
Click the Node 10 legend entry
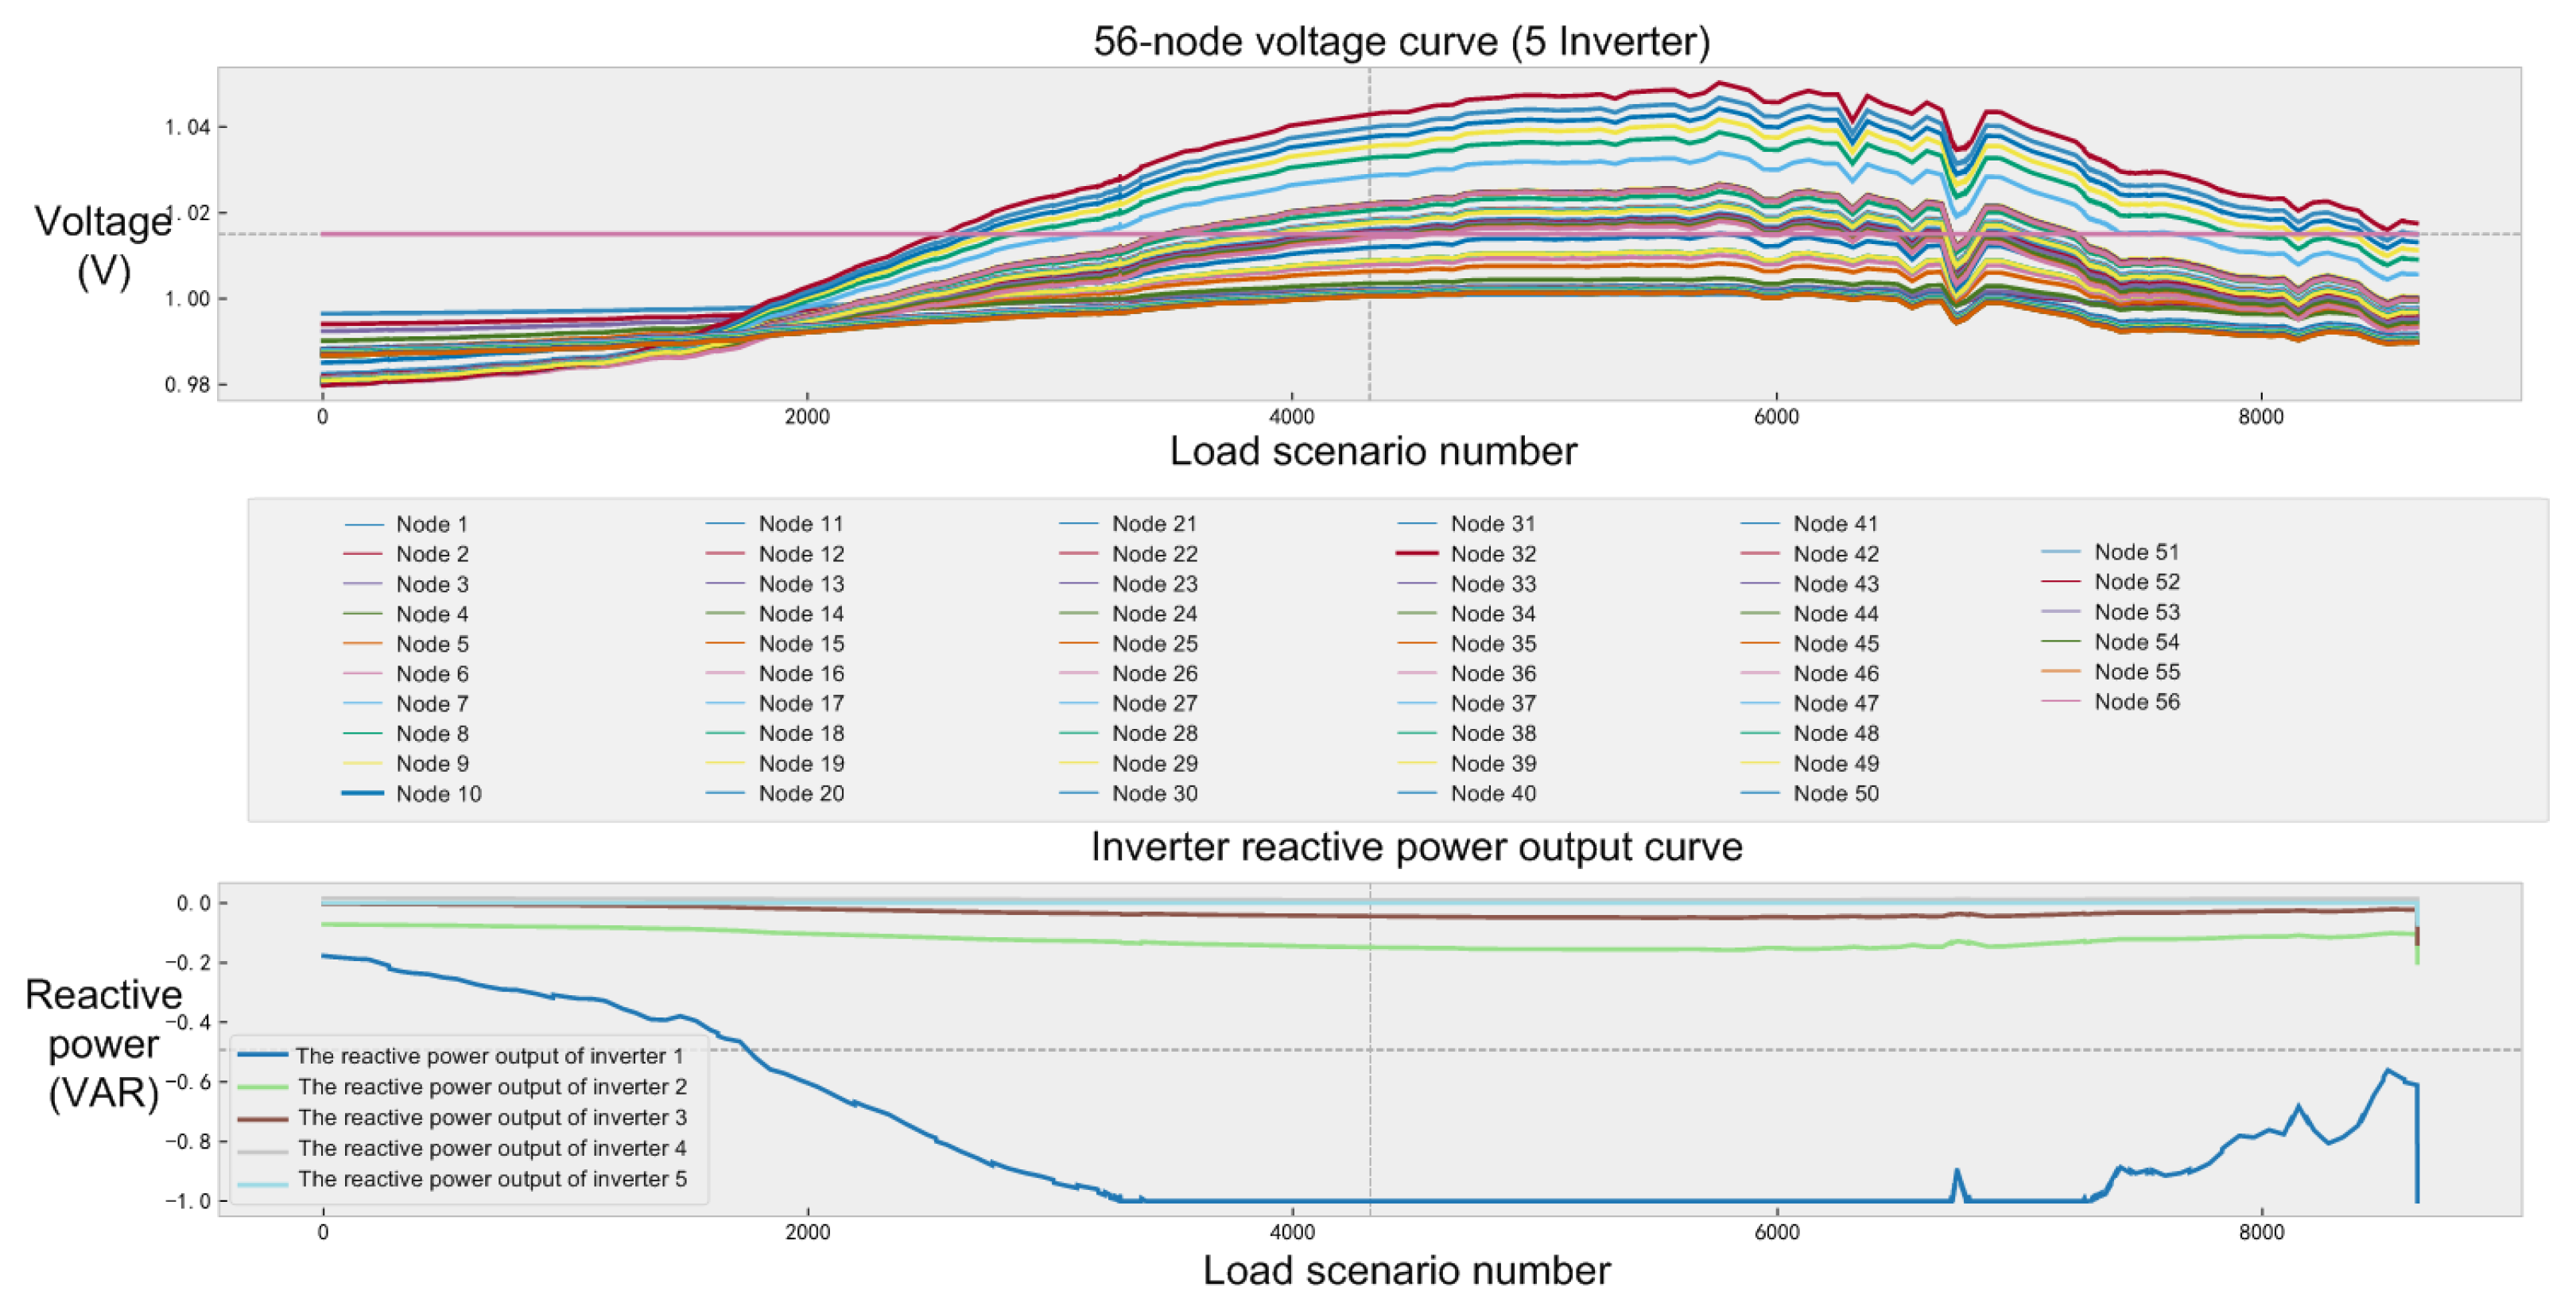[438, 794]
